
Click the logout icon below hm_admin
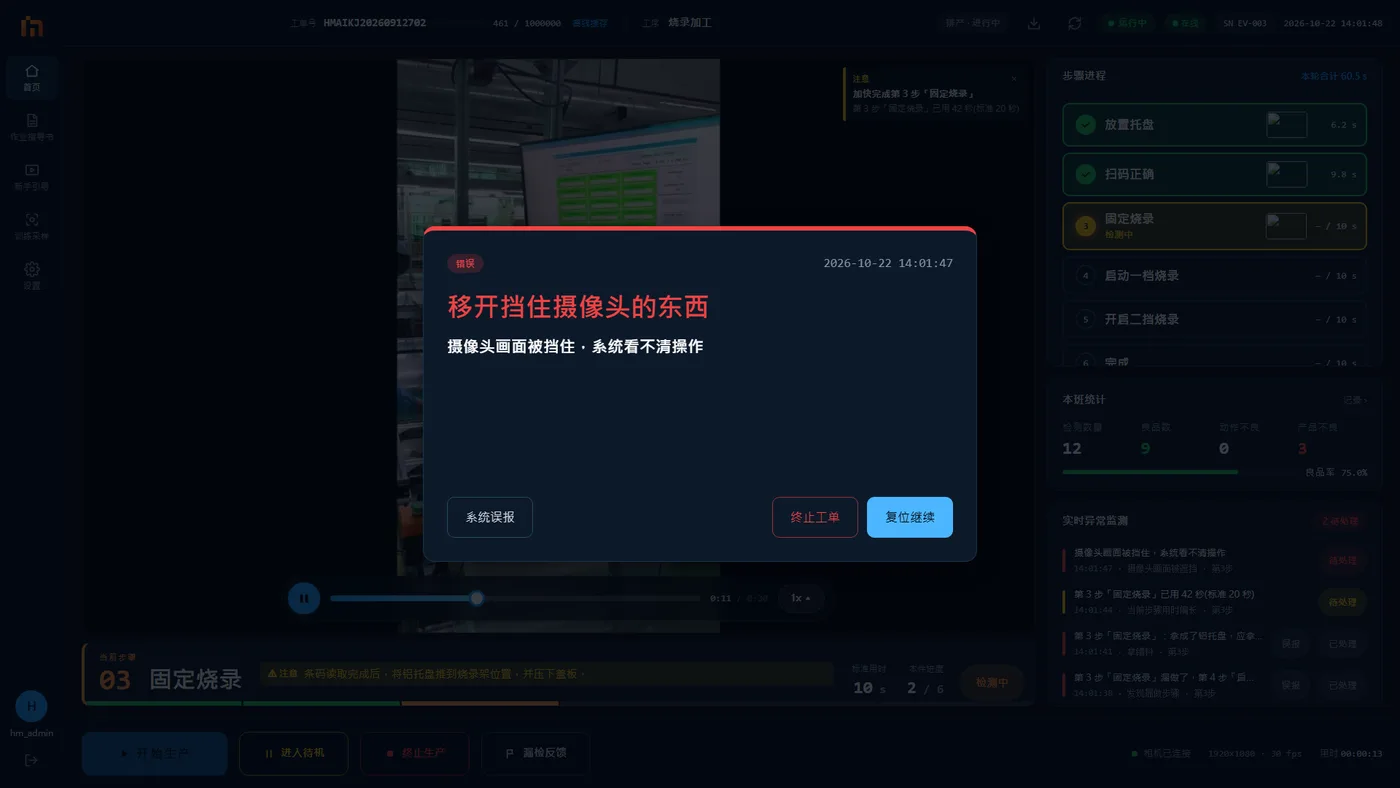pyautogui.click(x=31, y=760)
